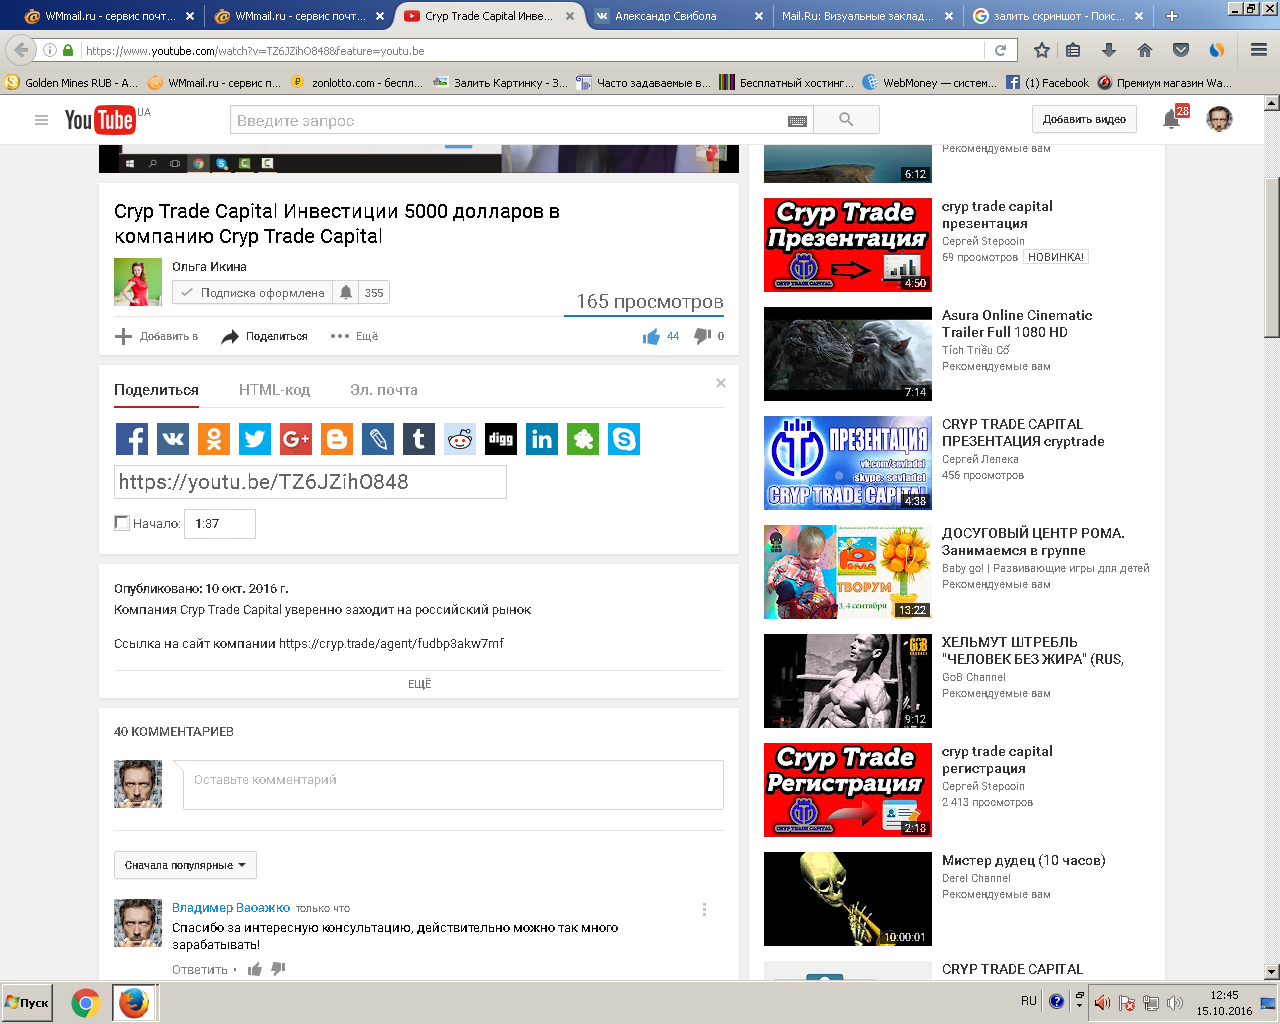This screenshot has height=1024, width=1280.
Task: Share the video on Blogger
Action: [337, 439]
